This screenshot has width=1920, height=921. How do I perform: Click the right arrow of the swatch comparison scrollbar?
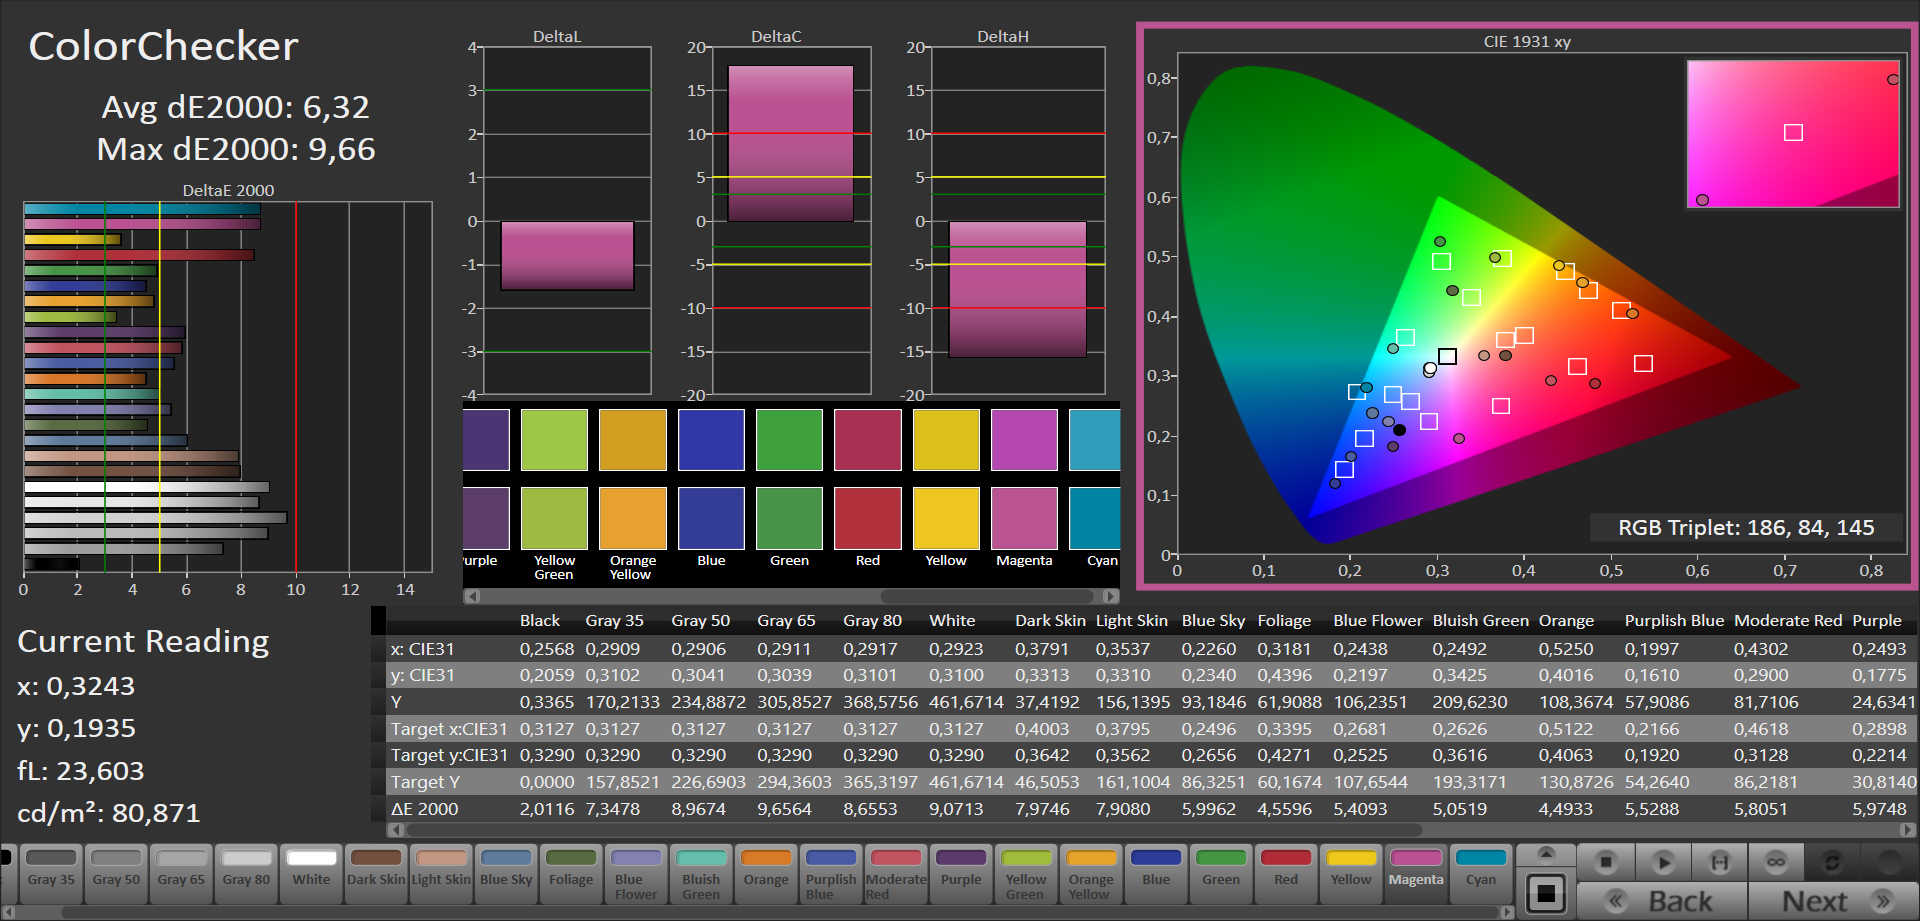pyautogui.click(x=1110, y=596)
